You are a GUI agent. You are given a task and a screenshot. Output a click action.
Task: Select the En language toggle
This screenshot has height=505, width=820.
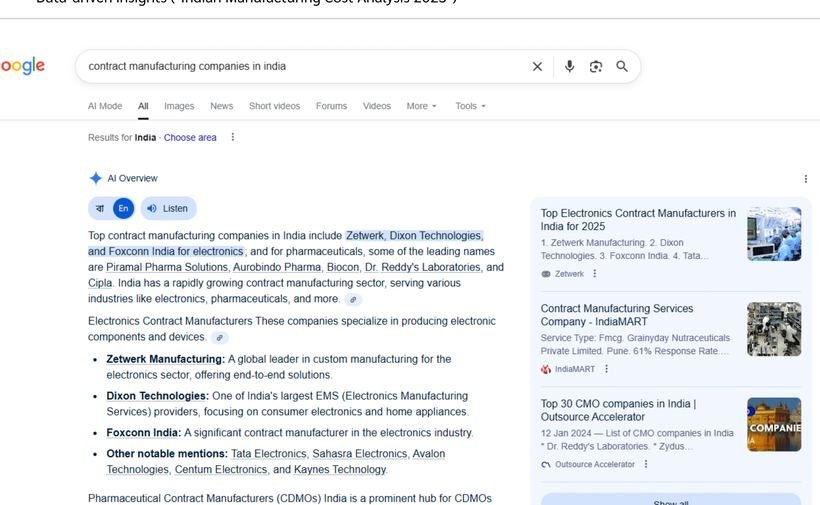click(x=123, y=208)
